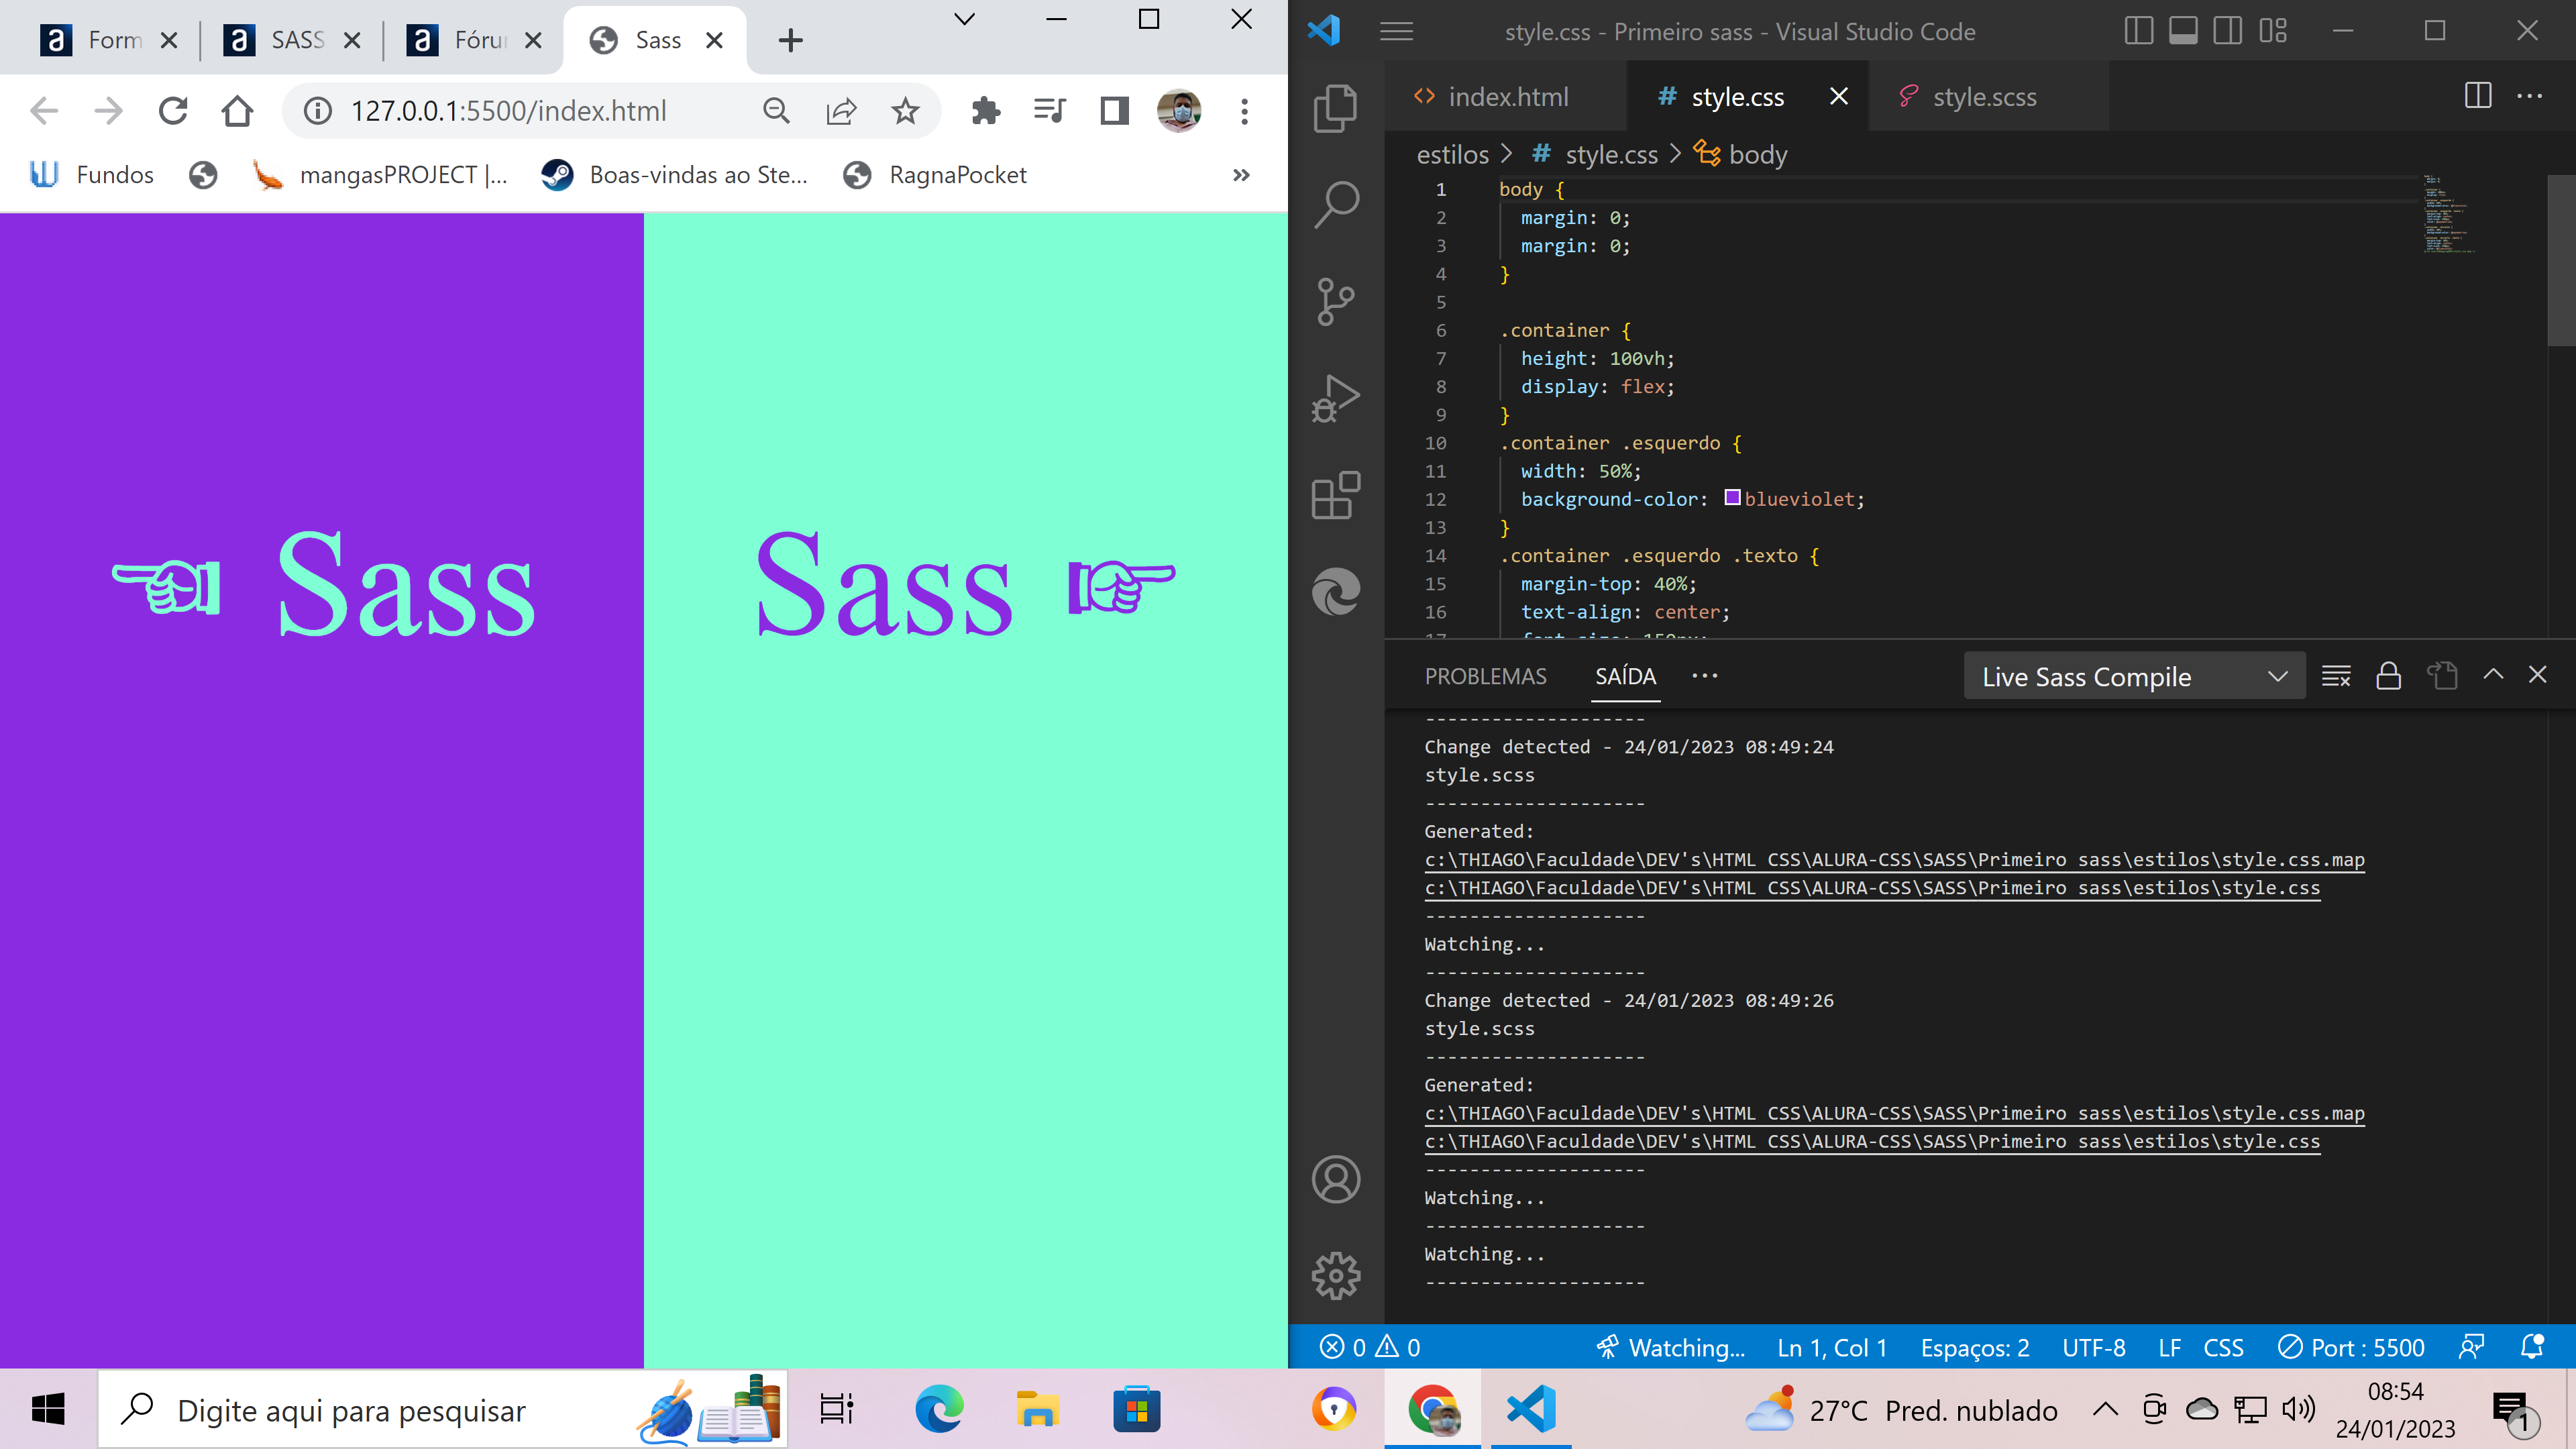Viewport: 2576px width, 1449px height.
Task: Click the Run and Debug icon in sidebar
Action: [x=1334, y=398]
